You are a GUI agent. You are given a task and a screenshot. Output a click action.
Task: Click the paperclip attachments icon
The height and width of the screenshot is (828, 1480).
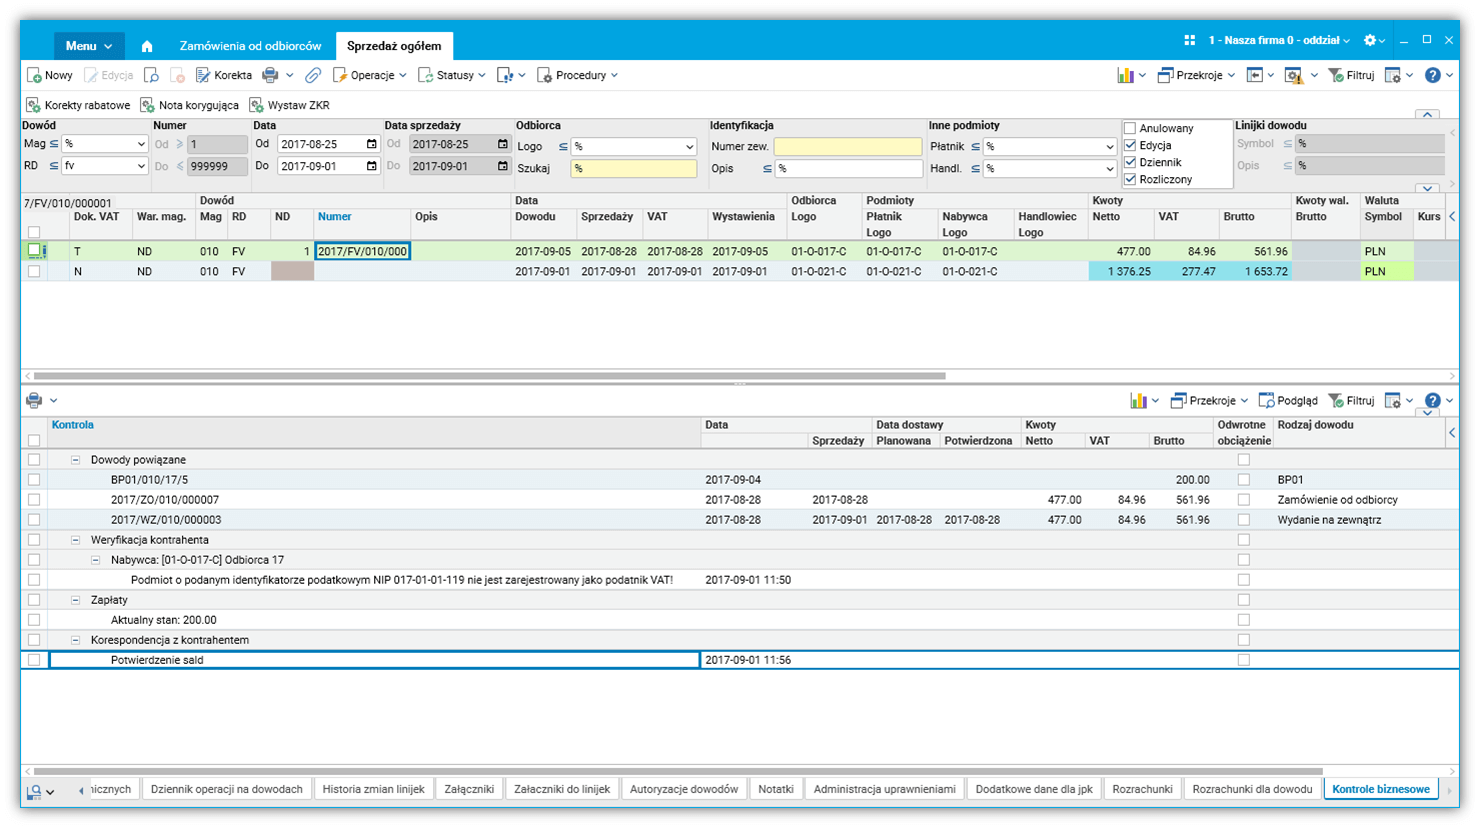click(313, 75)
